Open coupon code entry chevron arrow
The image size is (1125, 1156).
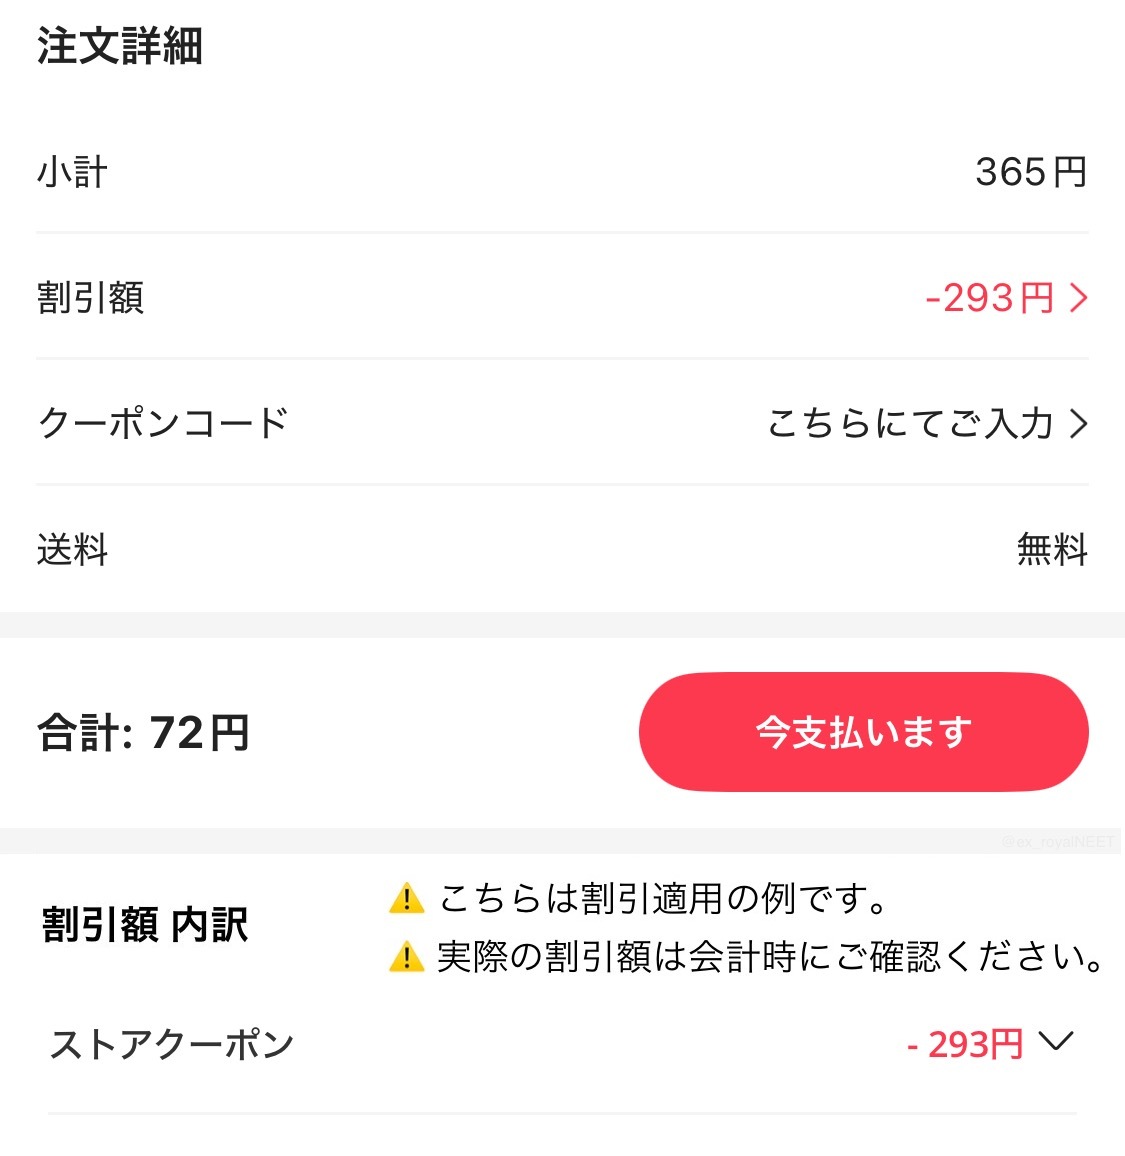click(1079, 424)
